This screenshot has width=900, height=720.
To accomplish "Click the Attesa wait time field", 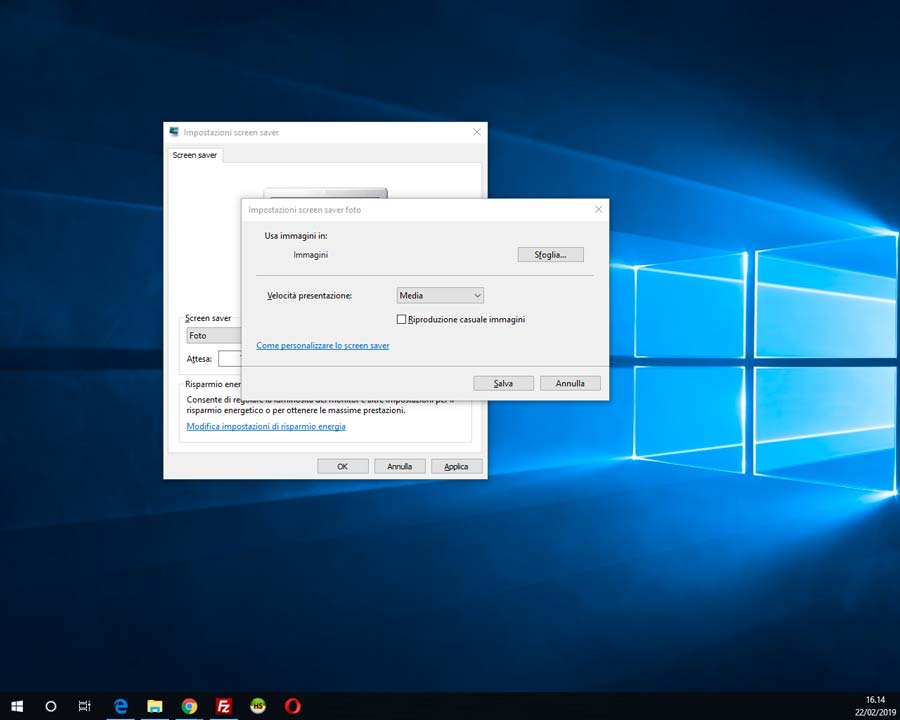I will click(x=230, y=358).
